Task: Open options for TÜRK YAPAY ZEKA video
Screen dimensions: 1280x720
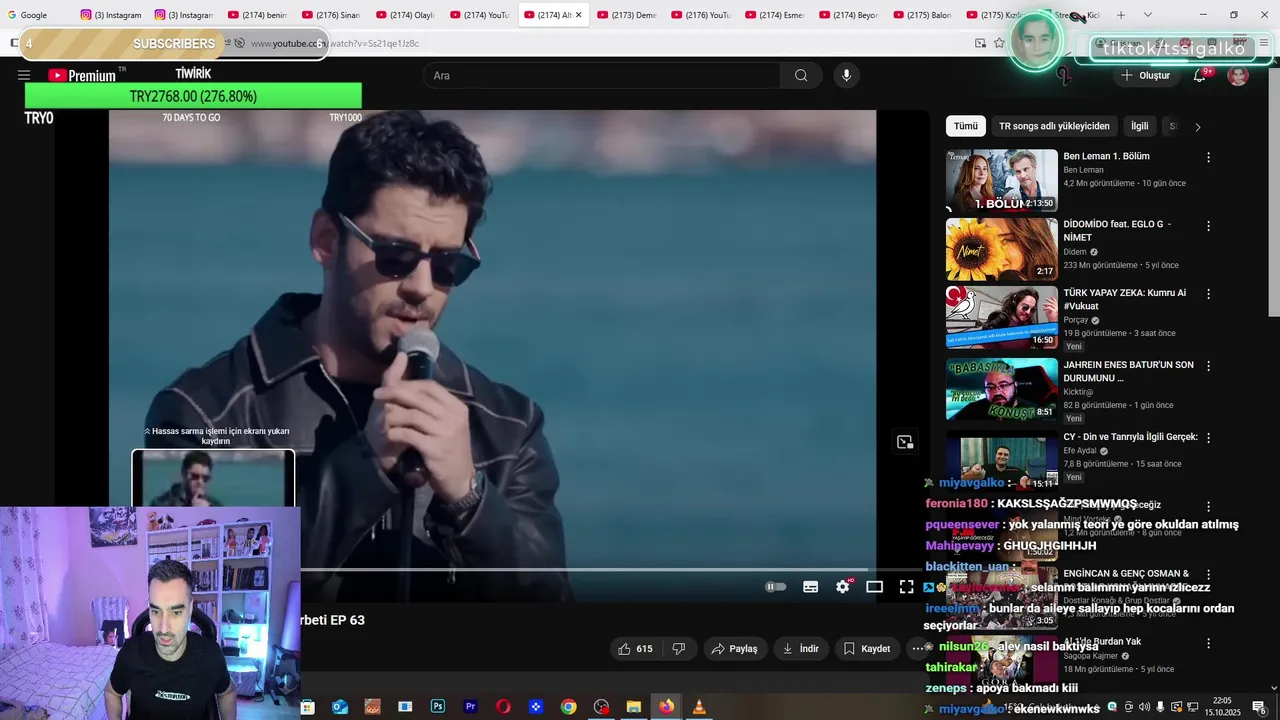Action: (1208, 295)
